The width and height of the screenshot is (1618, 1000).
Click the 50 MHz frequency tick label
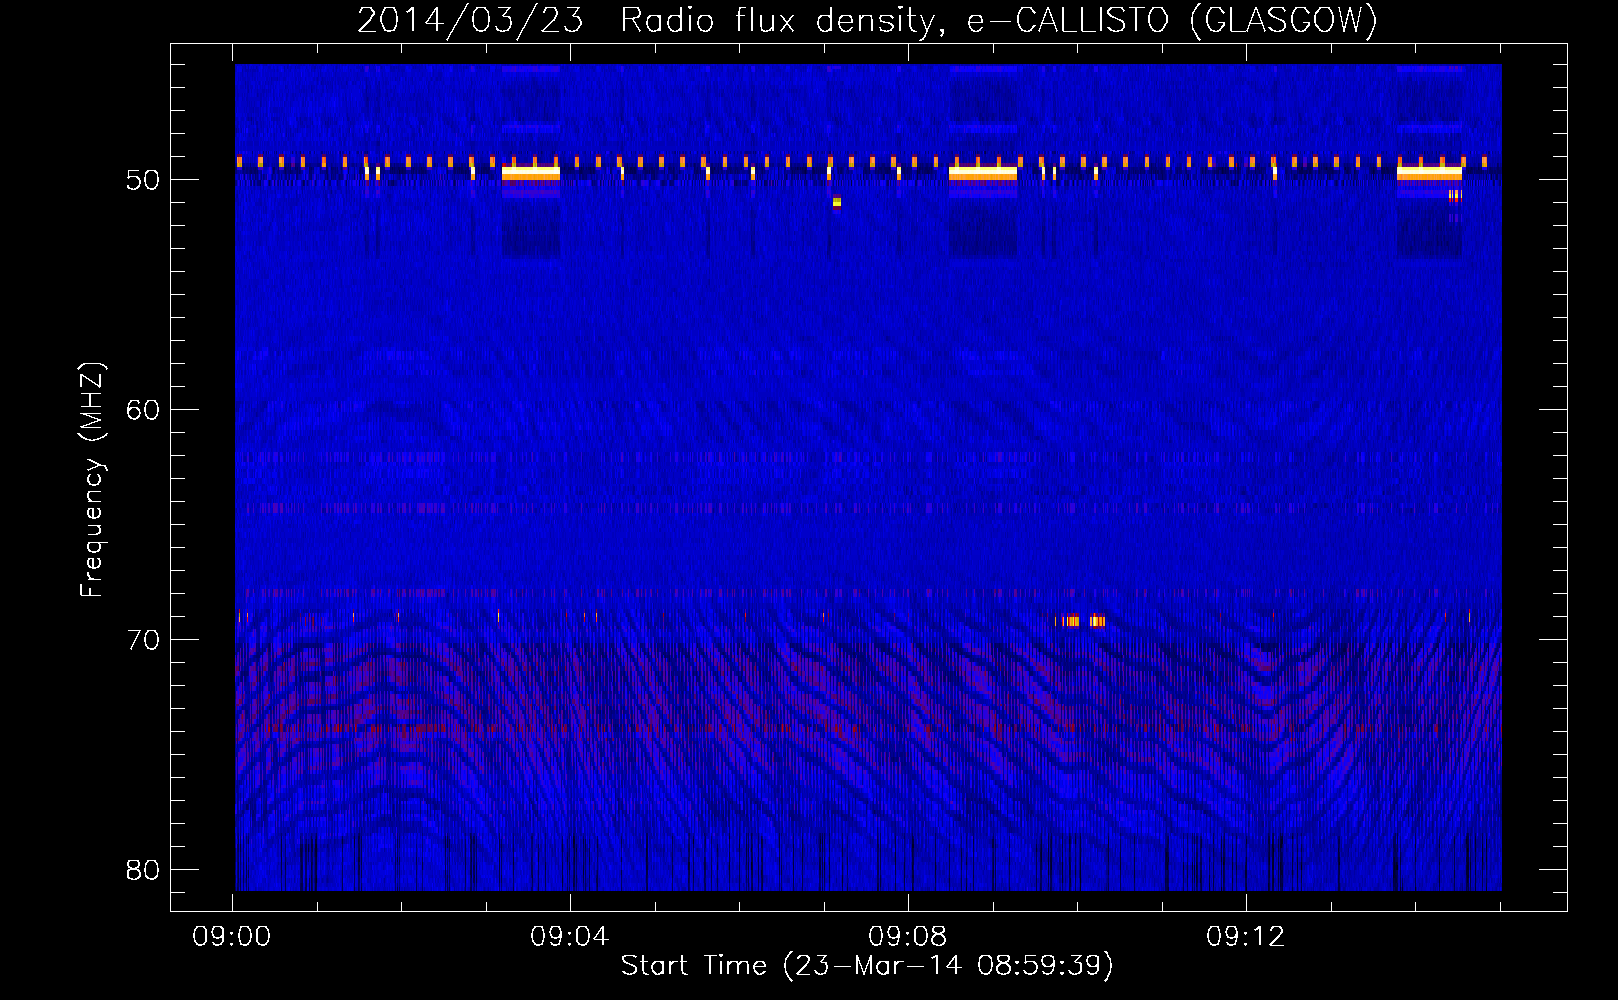pos(143,180)
